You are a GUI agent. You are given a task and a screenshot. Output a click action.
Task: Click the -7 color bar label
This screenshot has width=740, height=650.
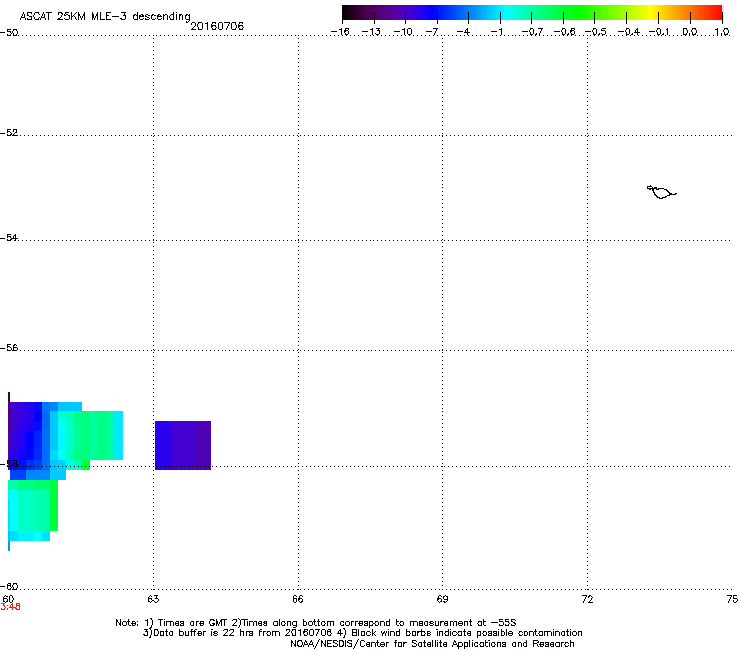(432, 32)
